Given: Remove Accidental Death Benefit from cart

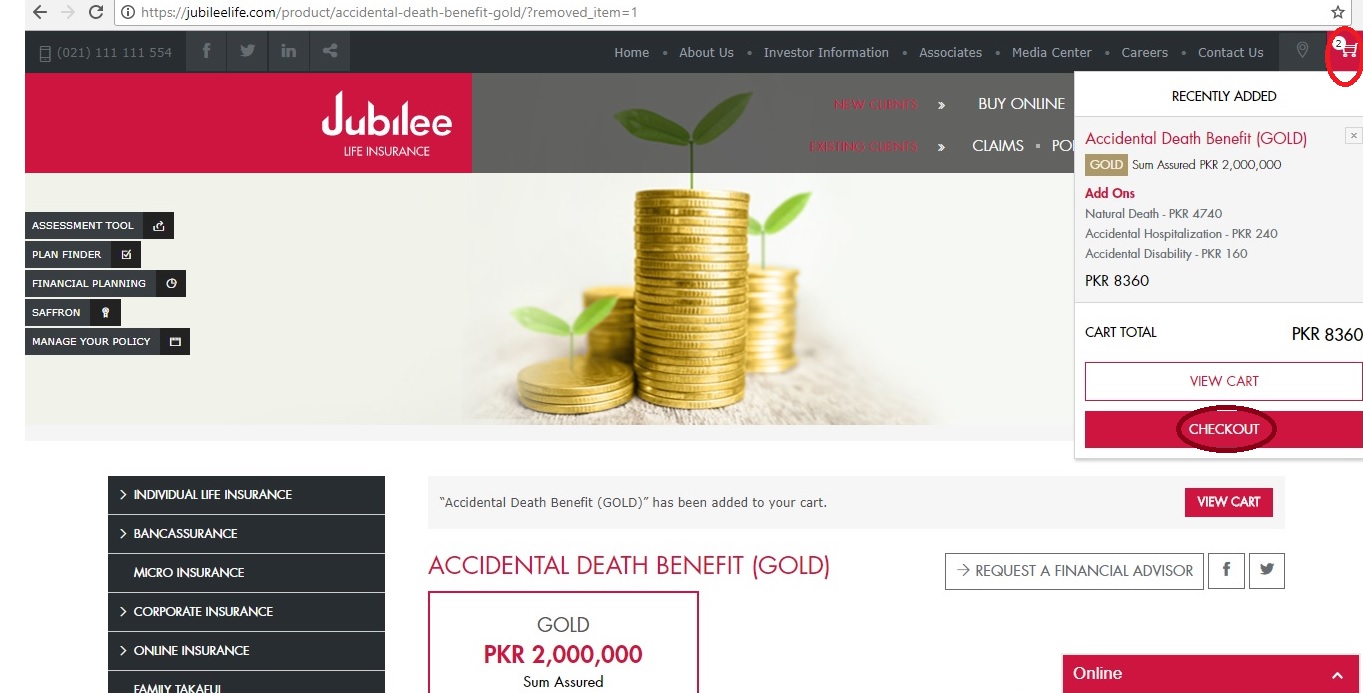Looking at the screenshot, I should 1353,136.
